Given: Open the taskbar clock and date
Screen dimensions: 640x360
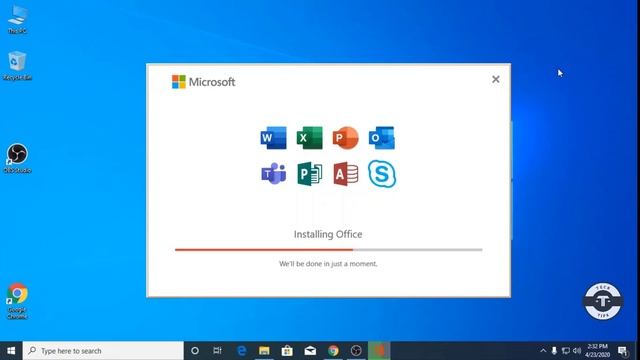Looking at the screenshot, I should (x=598, y=351).
